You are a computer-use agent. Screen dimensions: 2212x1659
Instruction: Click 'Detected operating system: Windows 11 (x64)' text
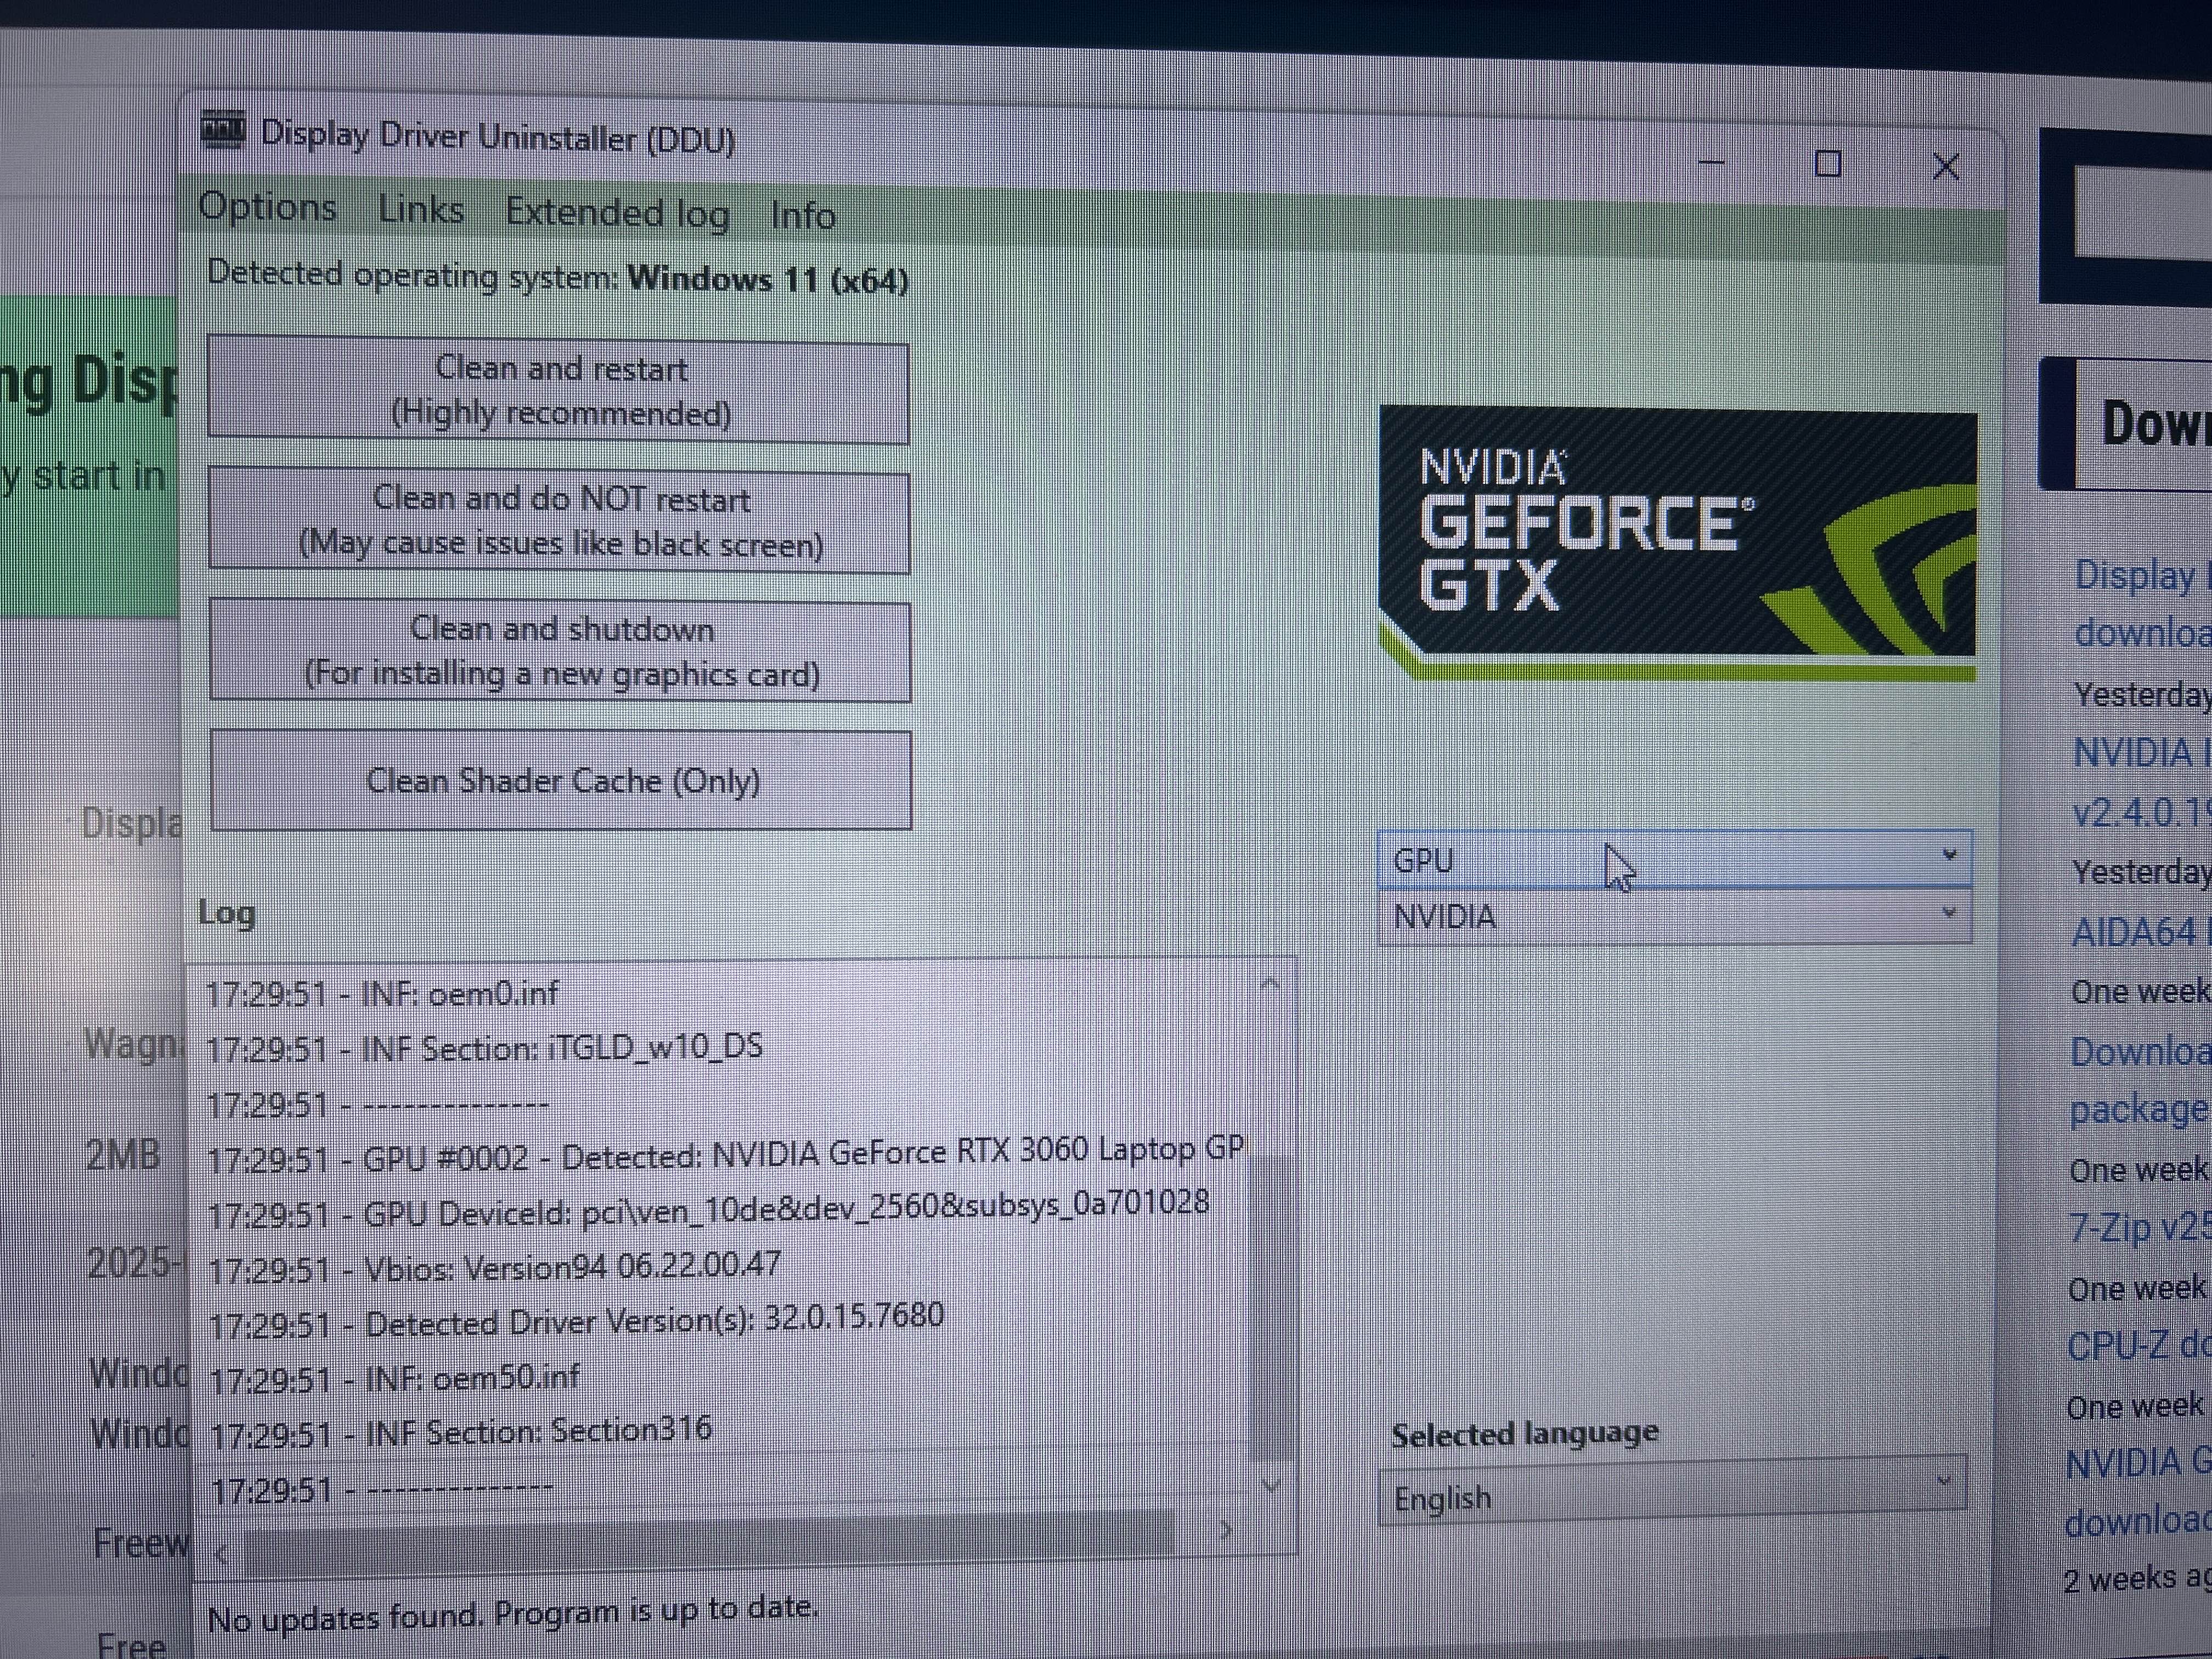coord(557,277)
